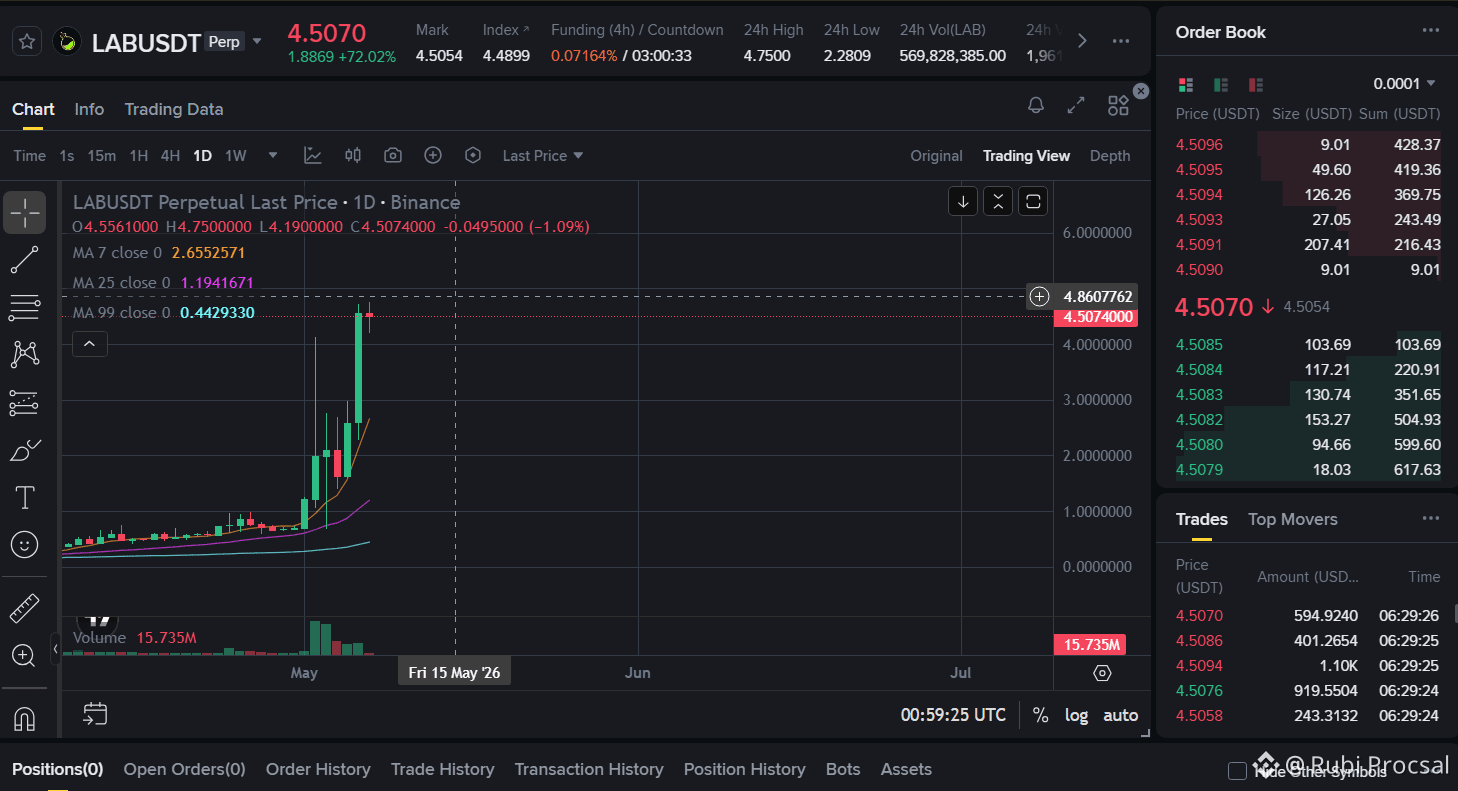
Task: Open the technical indicators icon in chart toolbar
Action: click(x=313, y=155)
